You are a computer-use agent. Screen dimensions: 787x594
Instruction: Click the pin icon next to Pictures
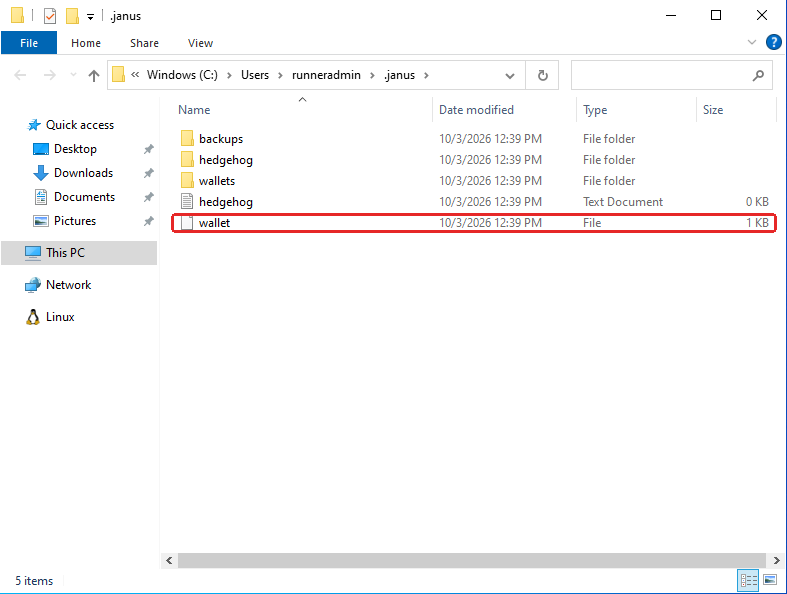(x=149, y=221)
